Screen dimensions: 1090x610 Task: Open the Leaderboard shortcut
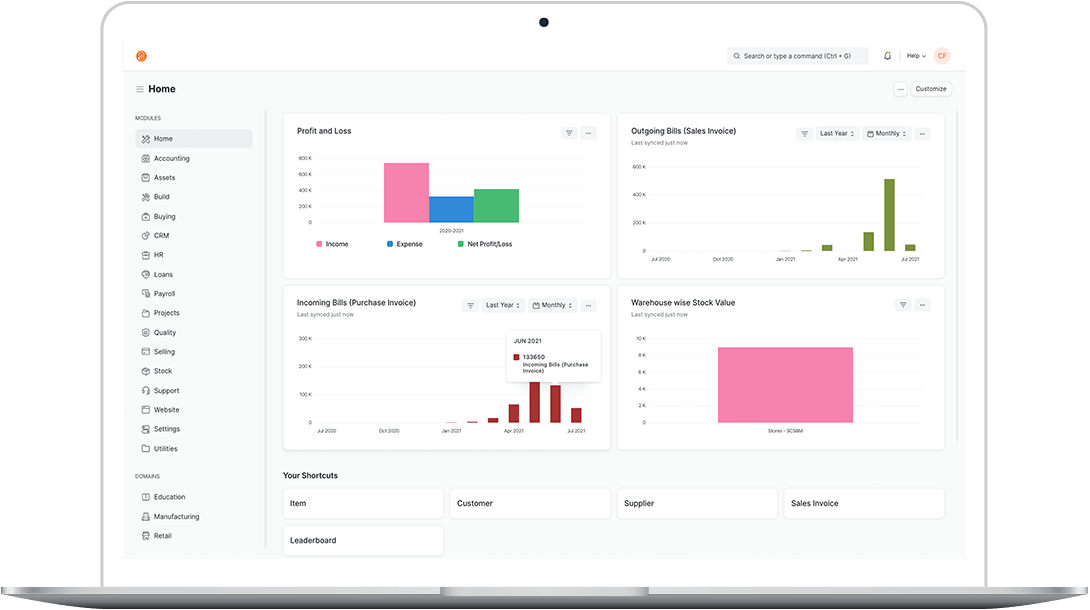[362, 541]
